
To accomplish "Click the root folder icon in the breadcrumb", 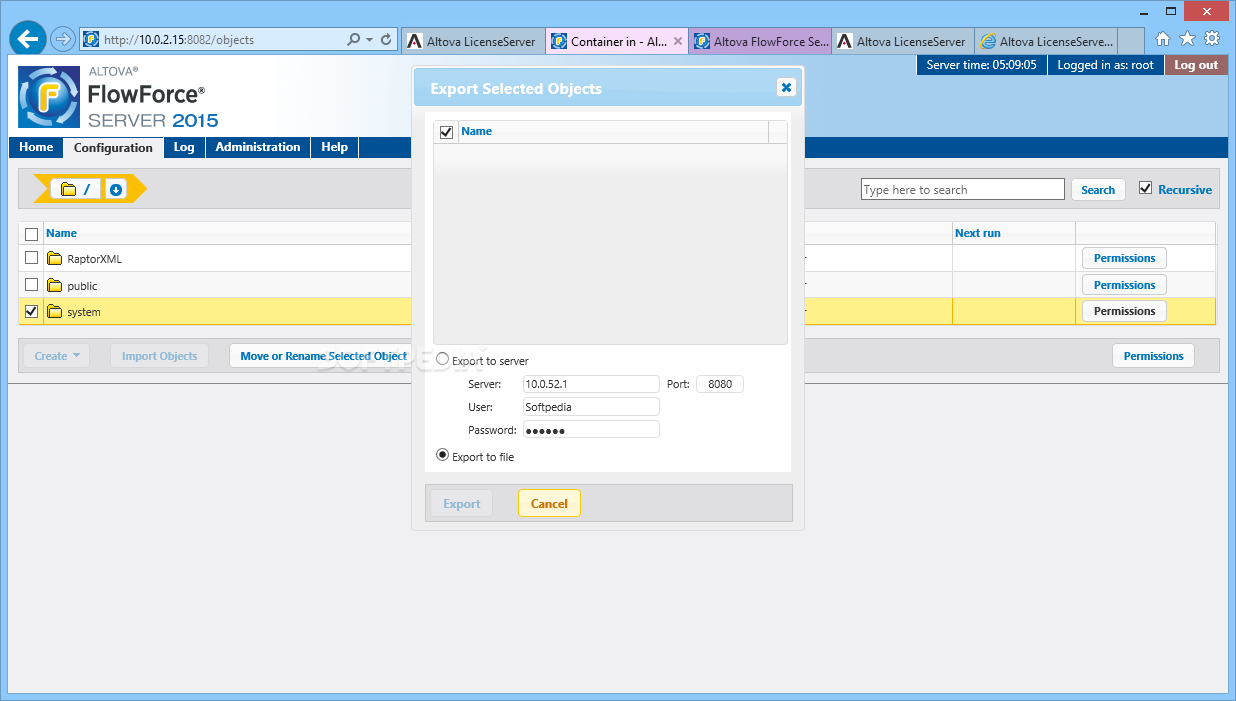I will [68, 189].
